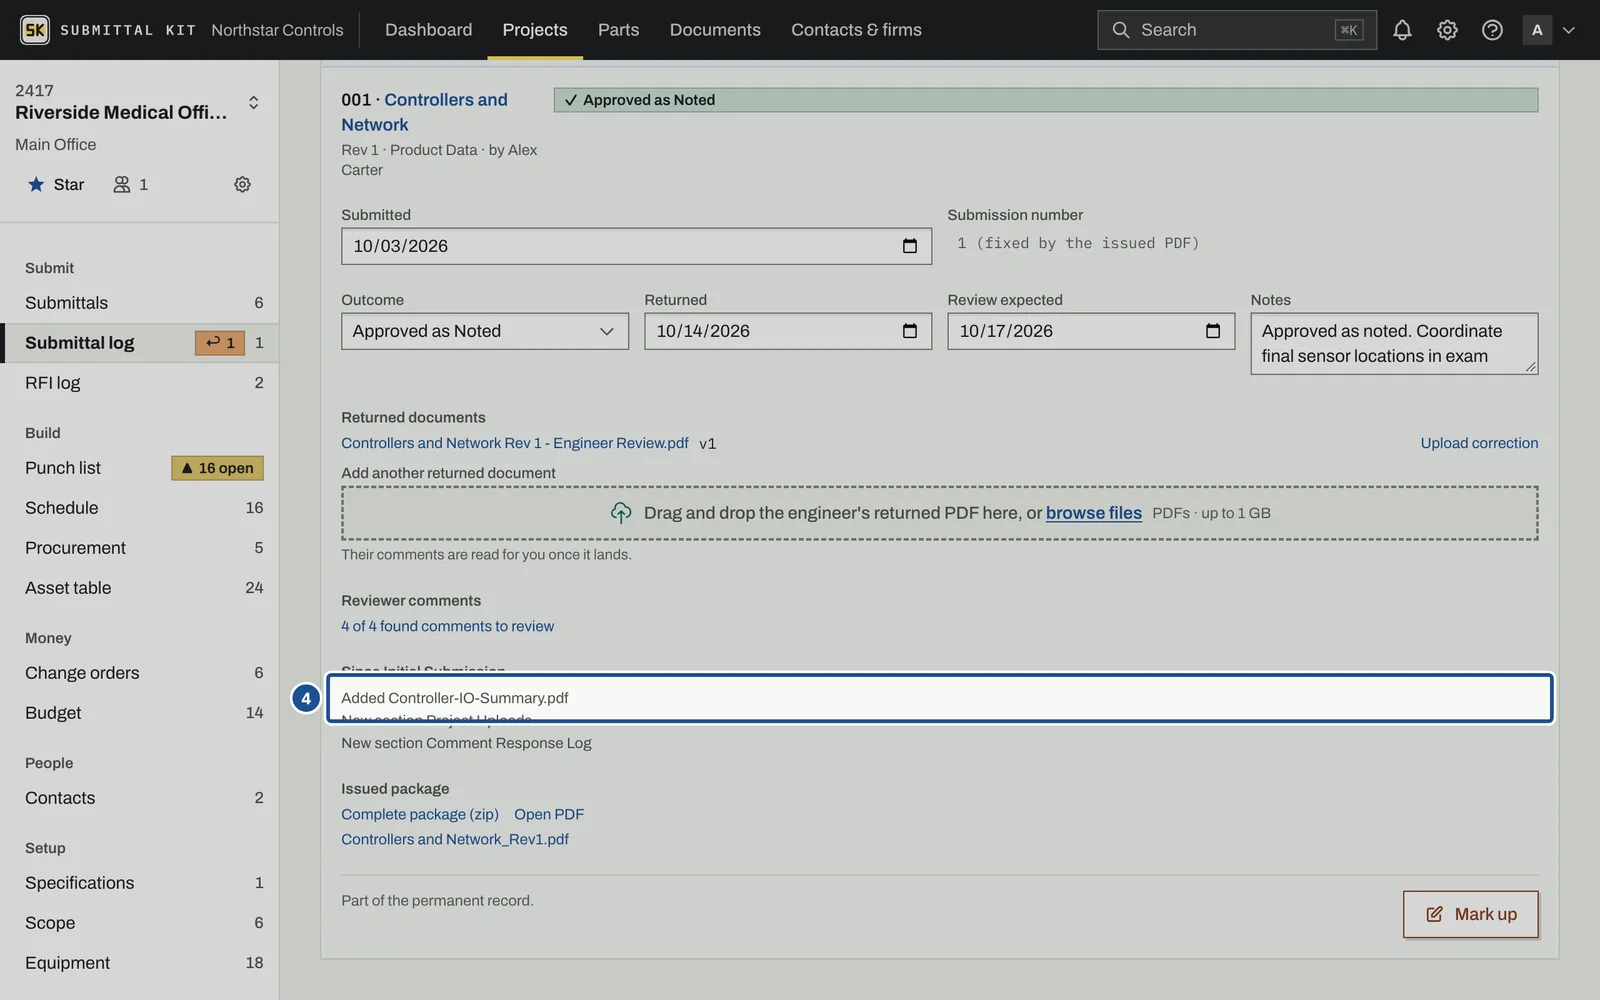Click the Submittal Kit logo icon

(35, 30)
